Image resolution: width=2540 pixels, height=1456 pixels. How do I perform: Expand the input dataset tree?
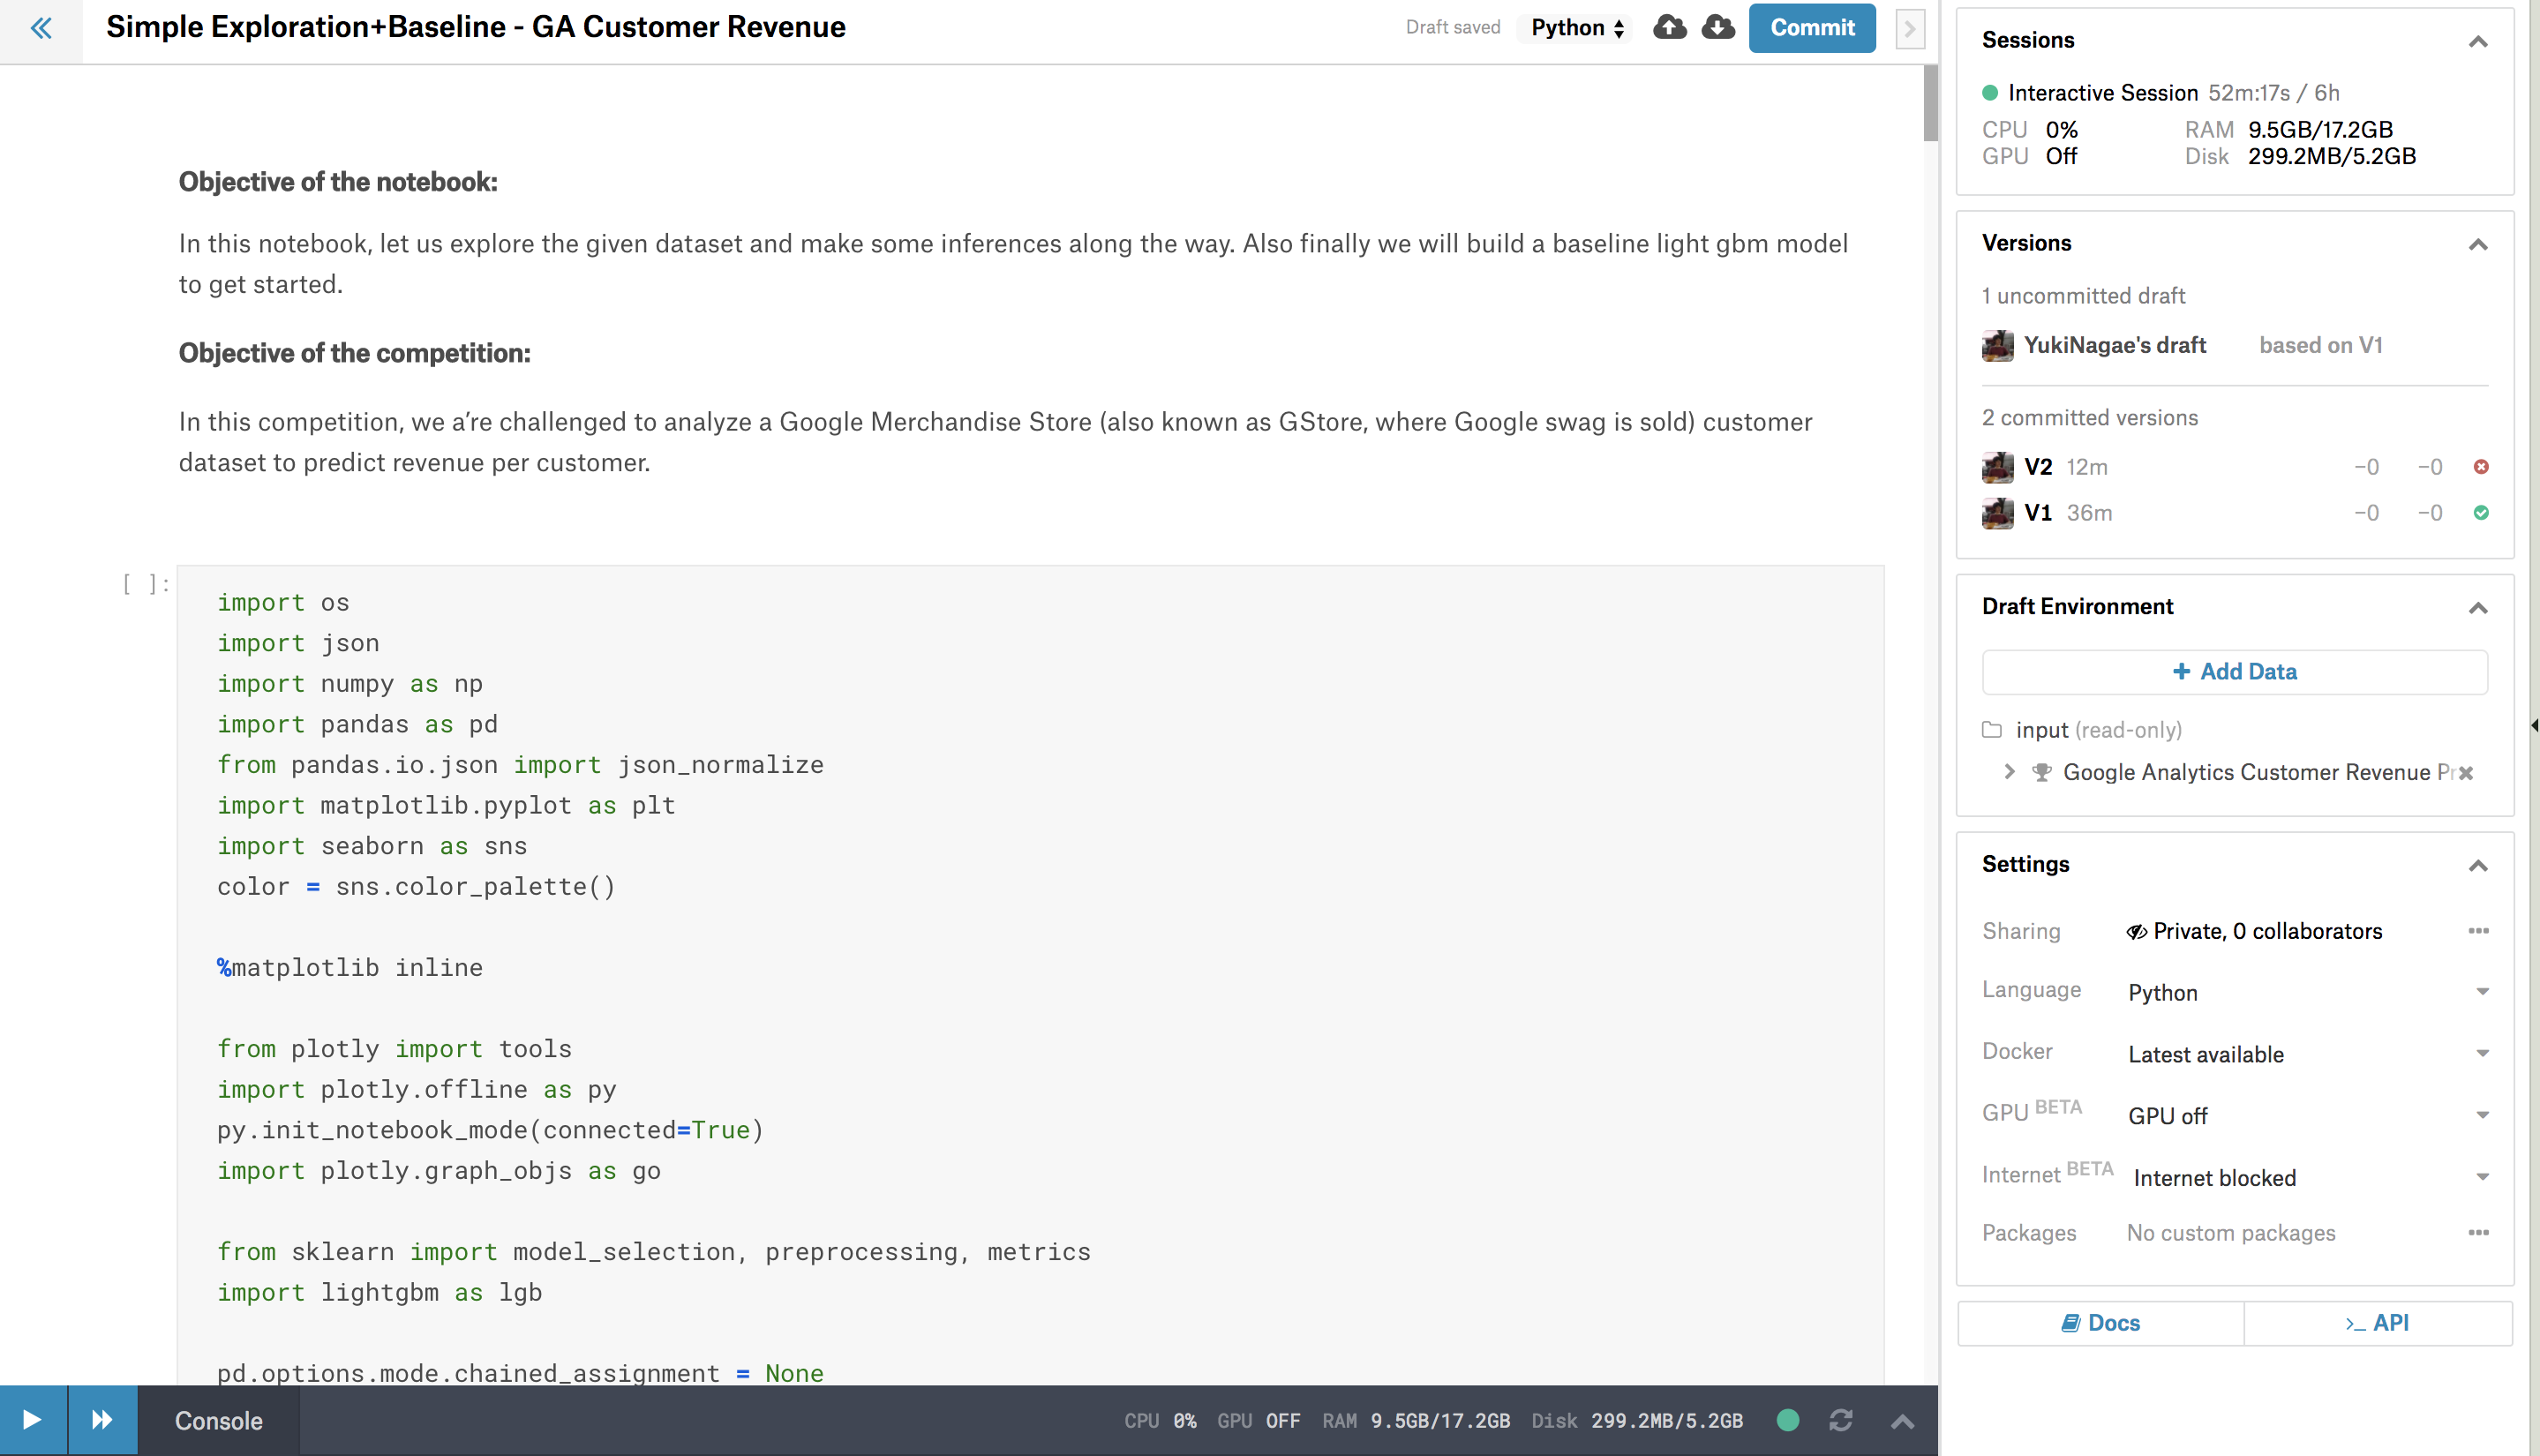tap(2009, 772)
